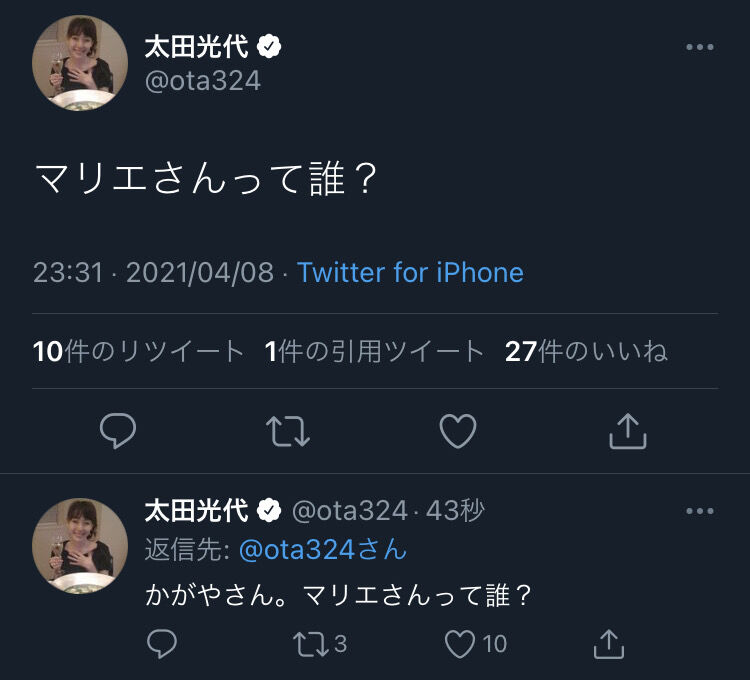Open main tweet's three-dot menu
The image size is (750, 680).
(699, 47)
